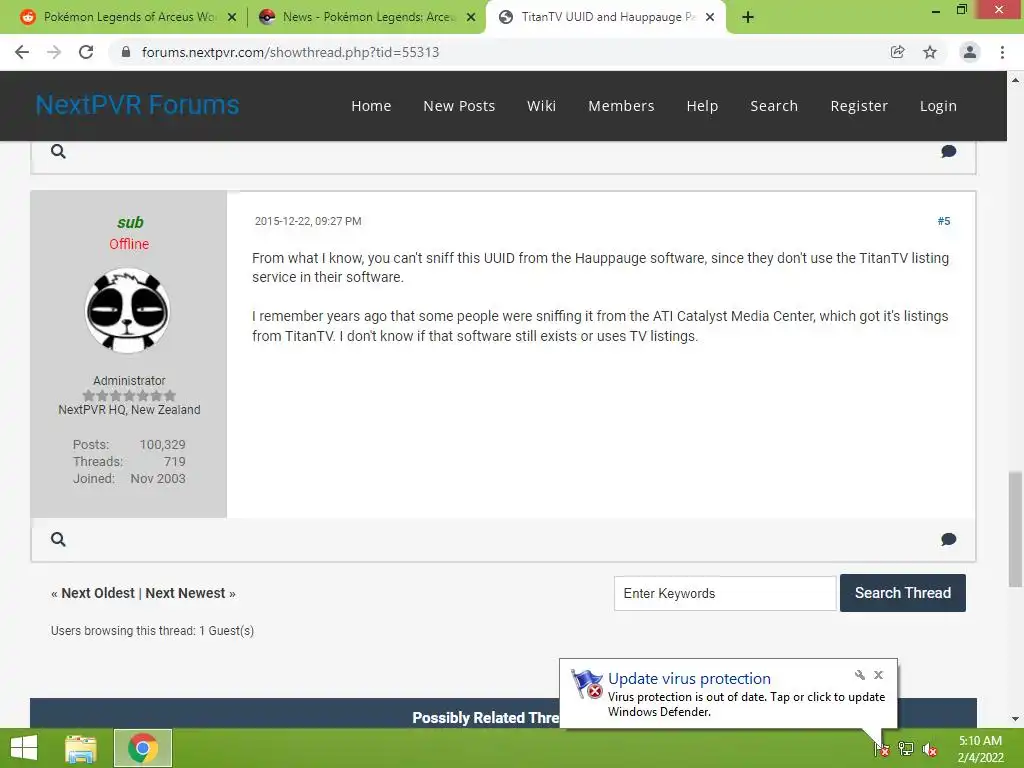The image size is (1024, 768).
Task: Open the Help navigation item
Action: pos(702,106)
